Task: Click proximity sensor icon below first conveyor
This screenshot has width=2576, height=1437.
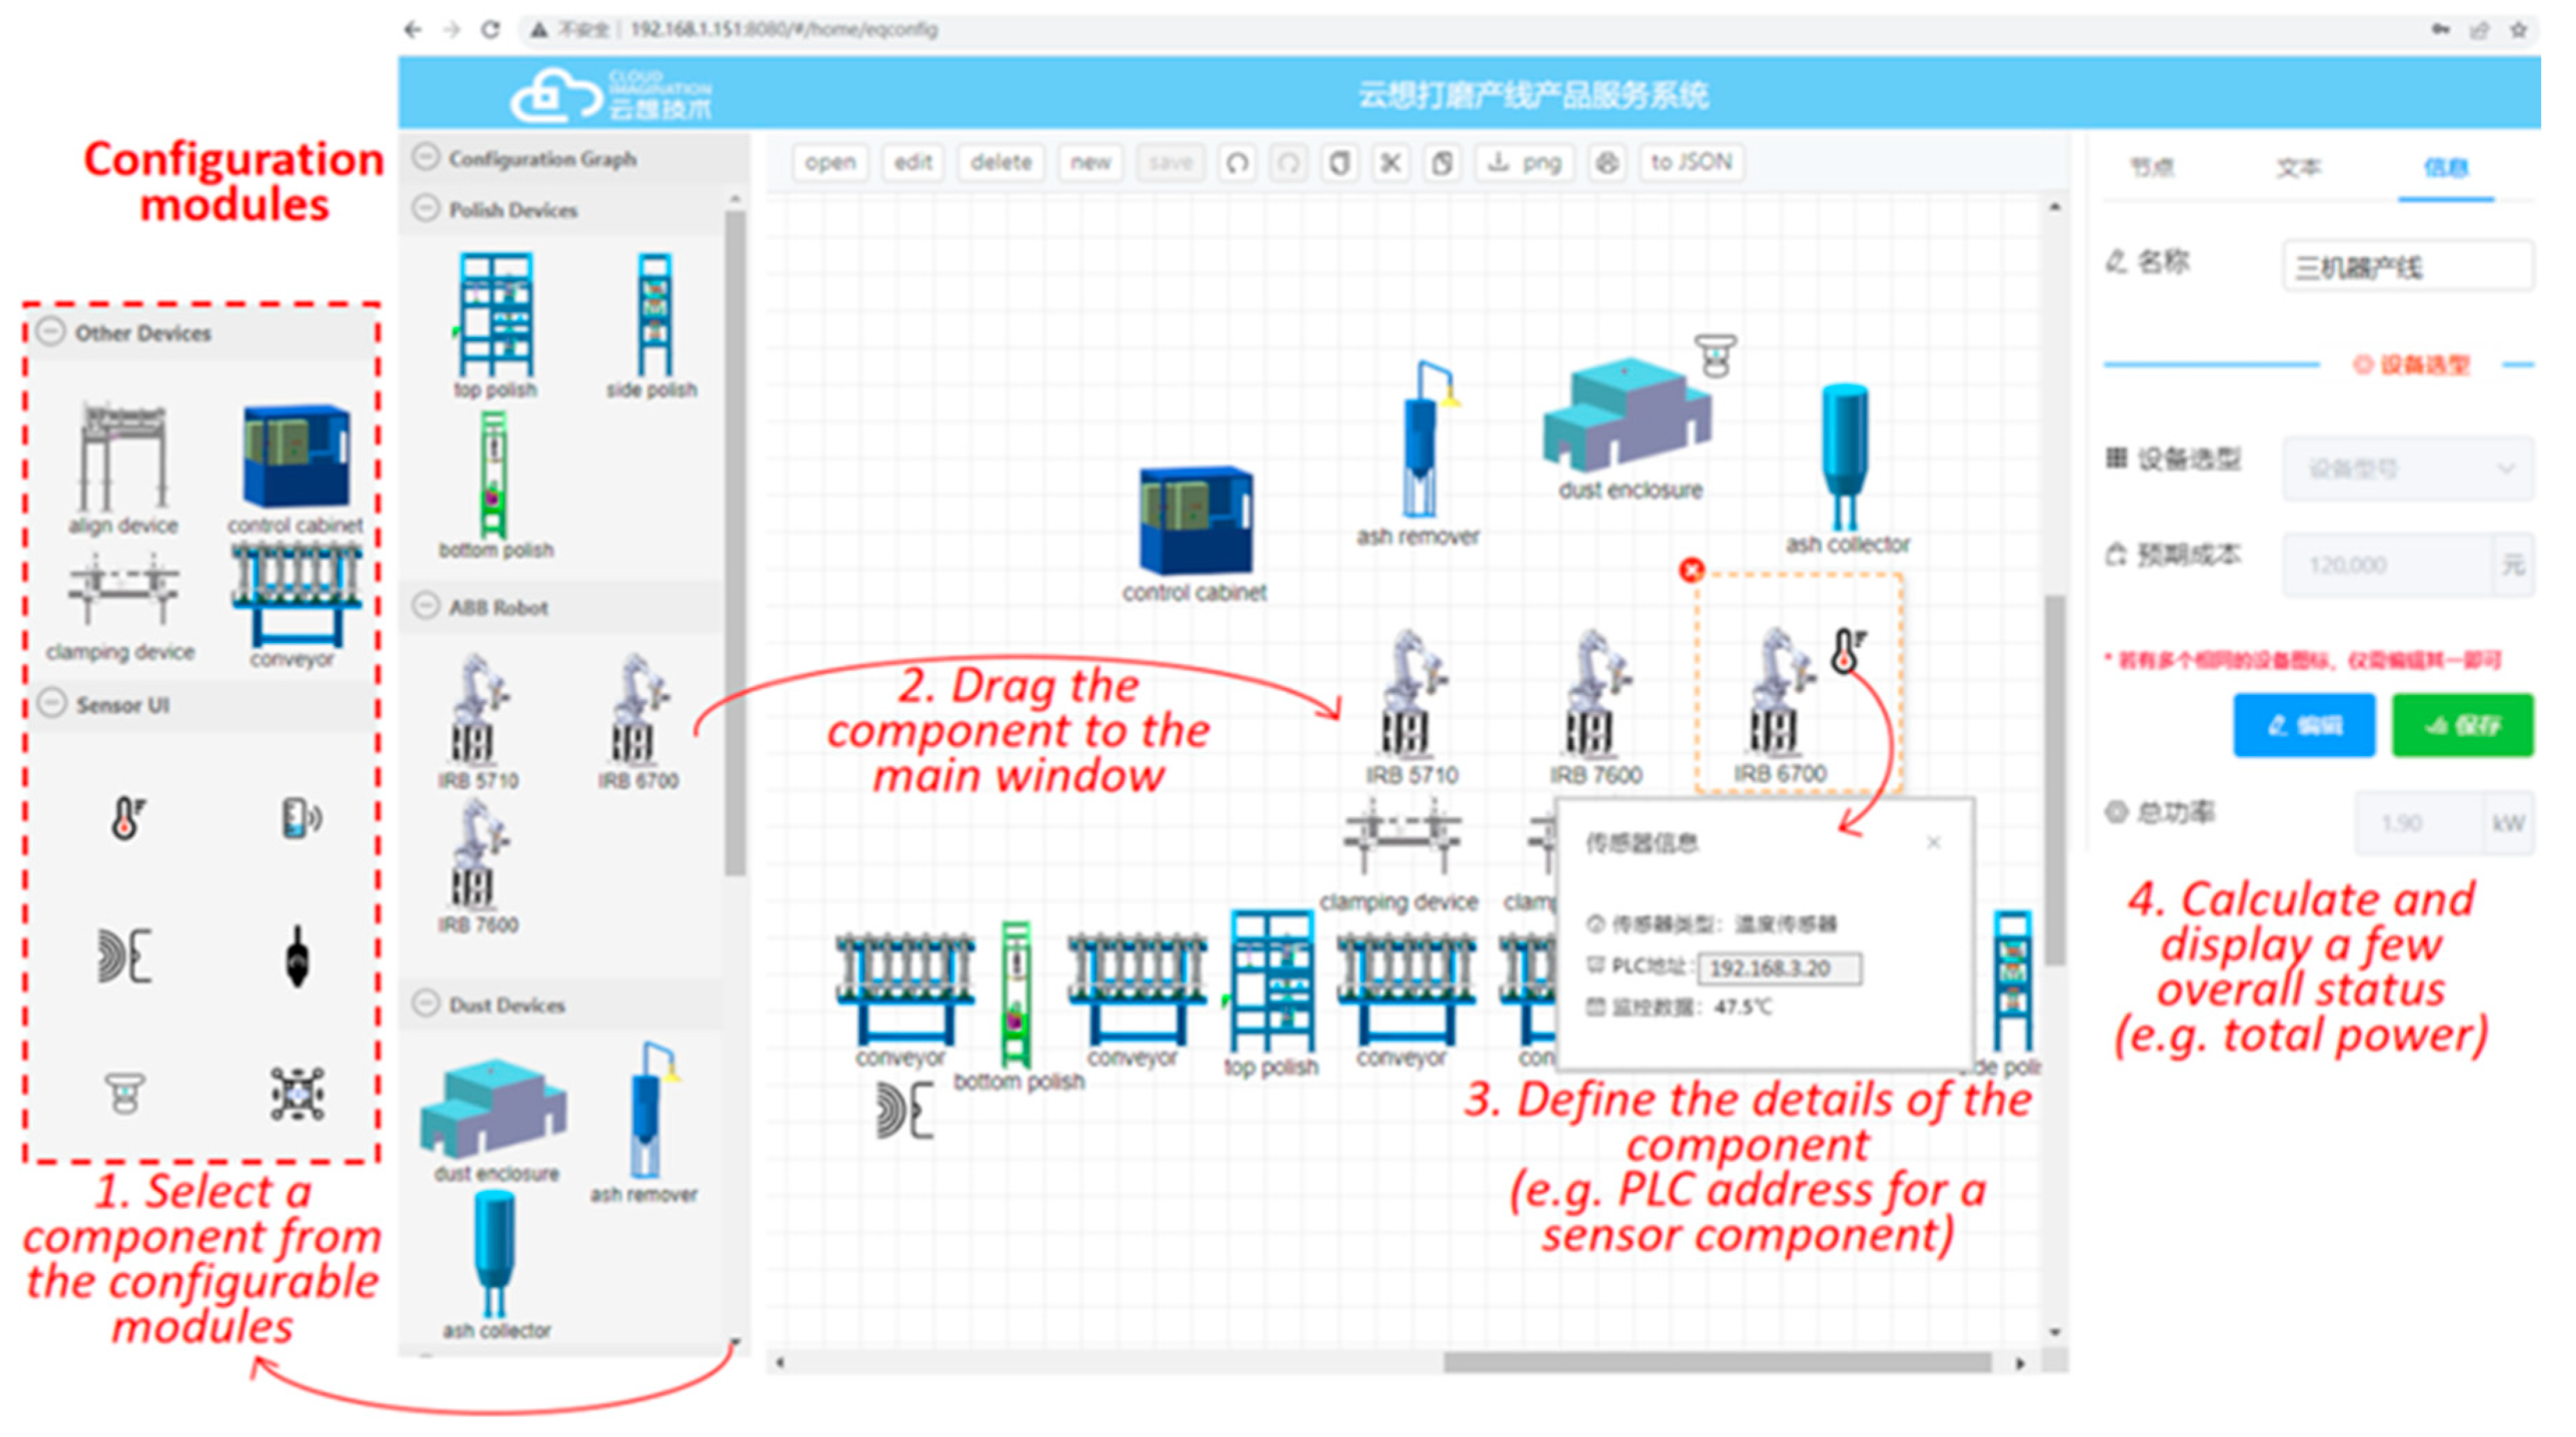Action: click(905, 1111)
